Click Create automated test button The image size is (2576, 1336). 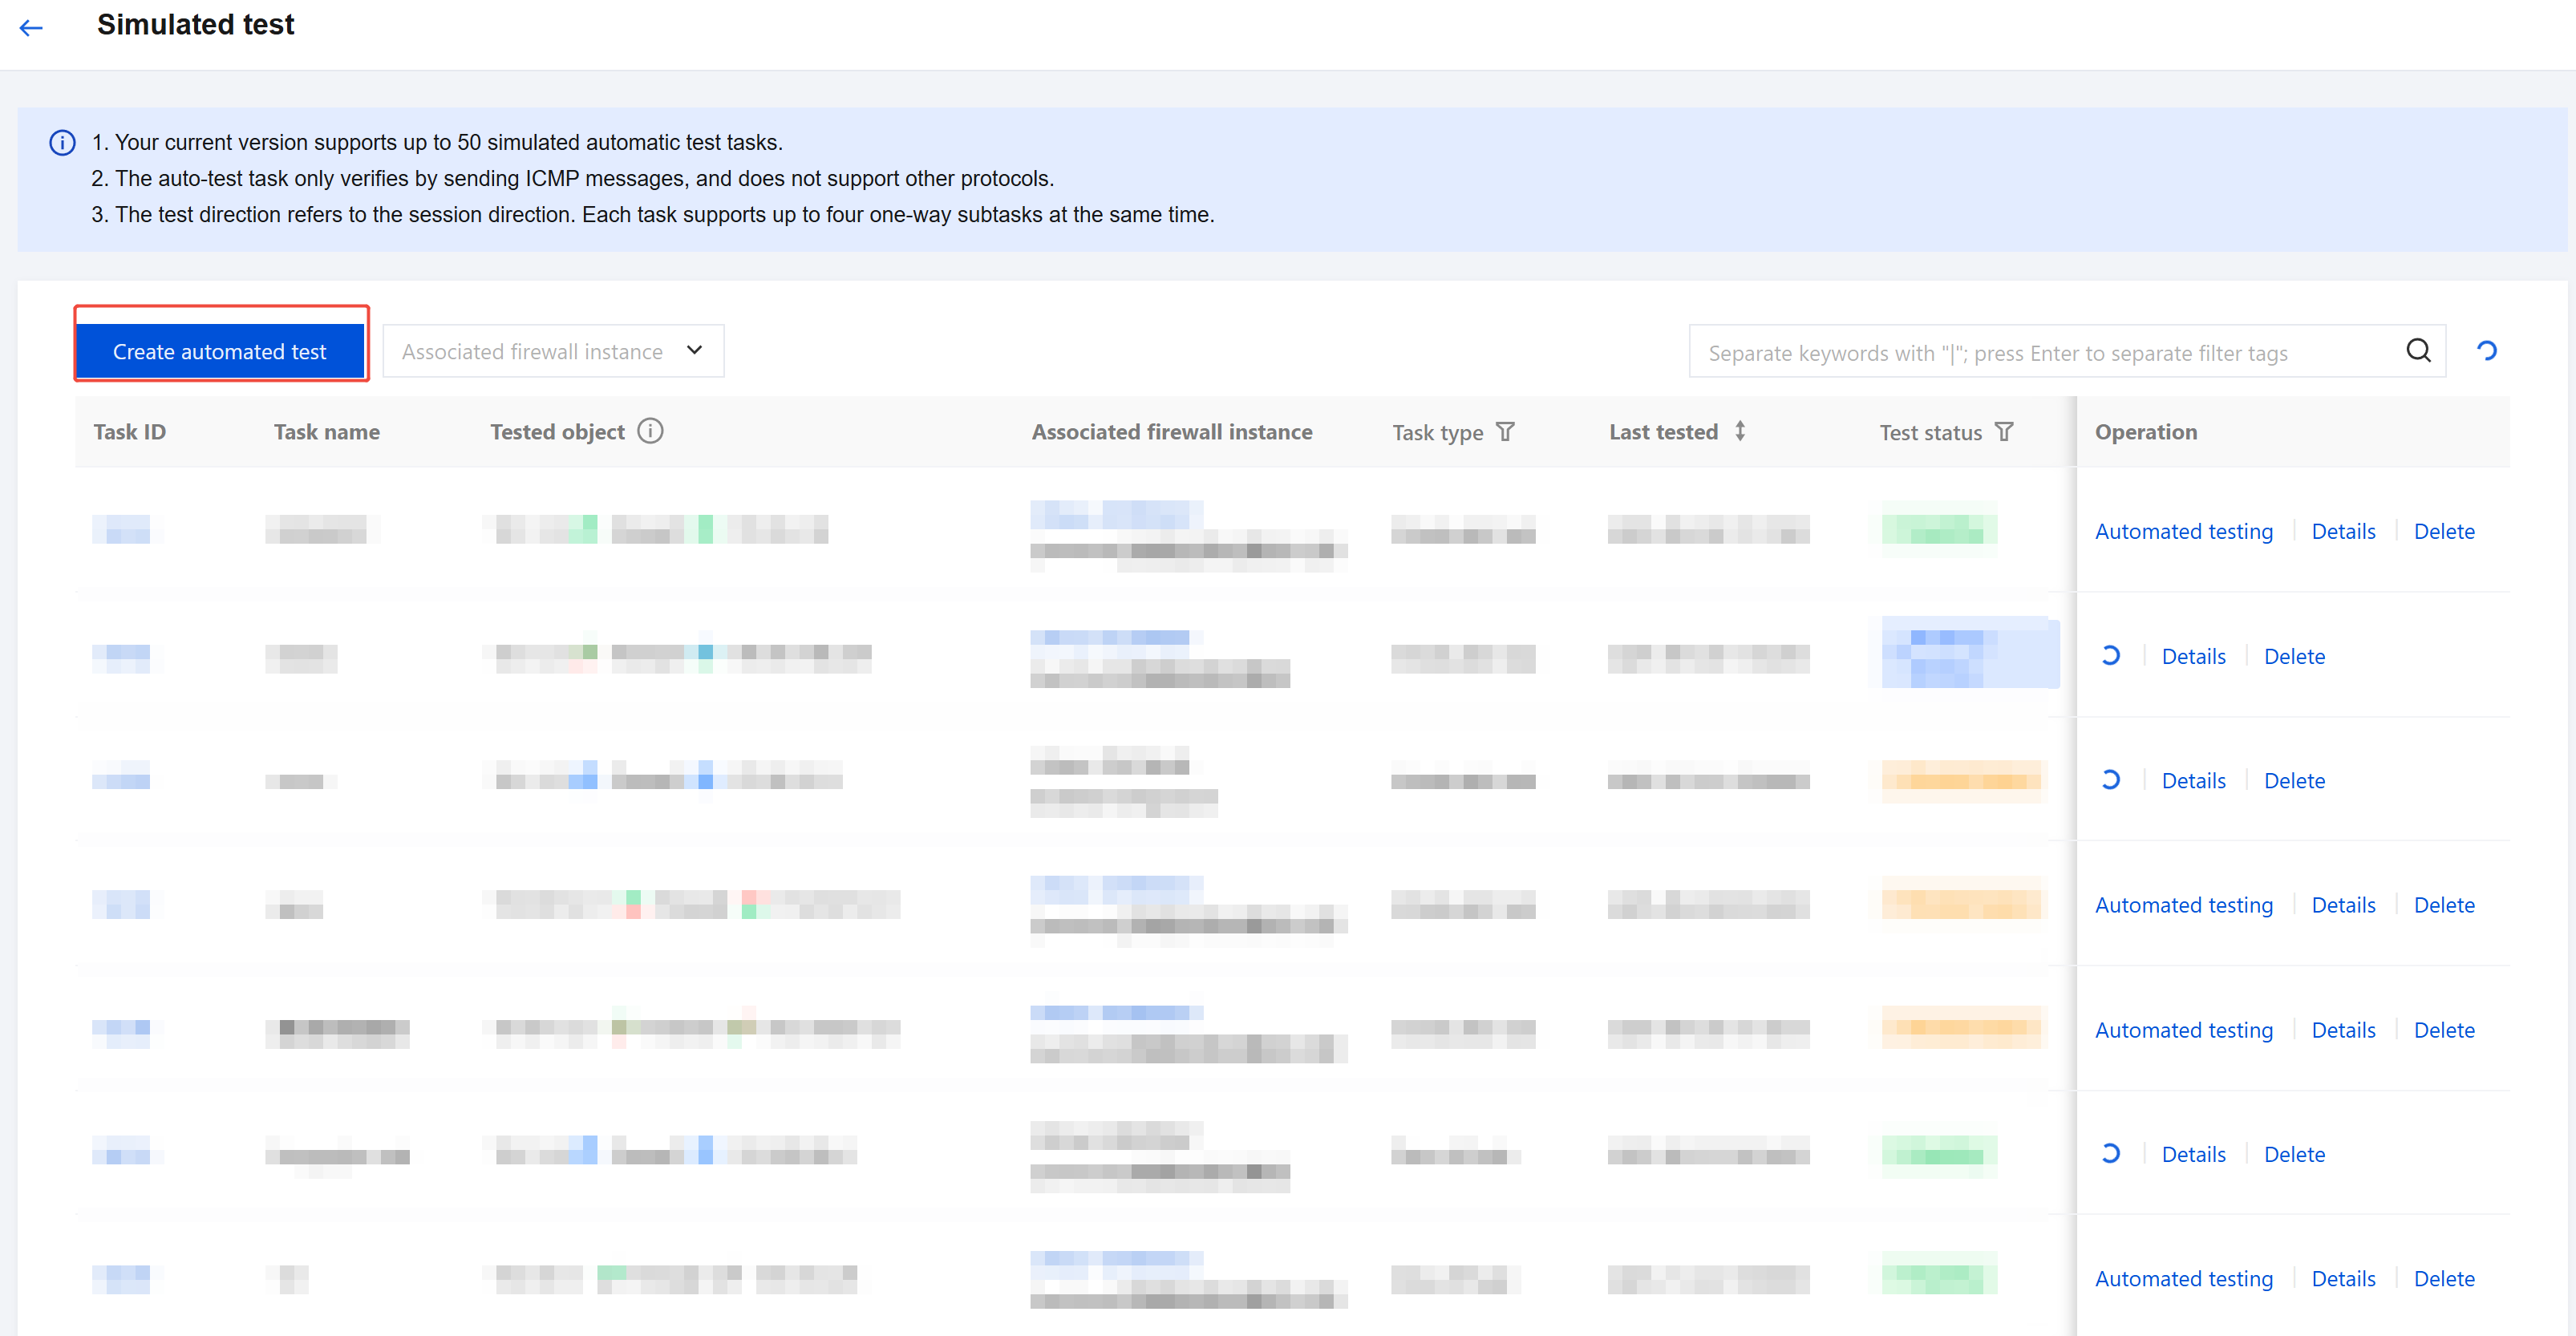pos(220,351)
